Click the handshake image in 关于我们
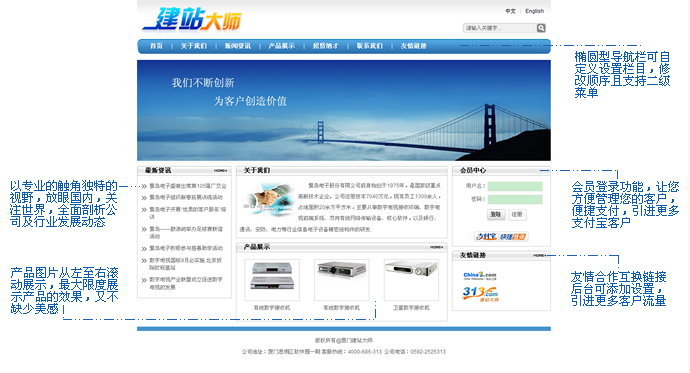Image resolution: width=690 pixels, height=373 pixels. click(268, 200)
